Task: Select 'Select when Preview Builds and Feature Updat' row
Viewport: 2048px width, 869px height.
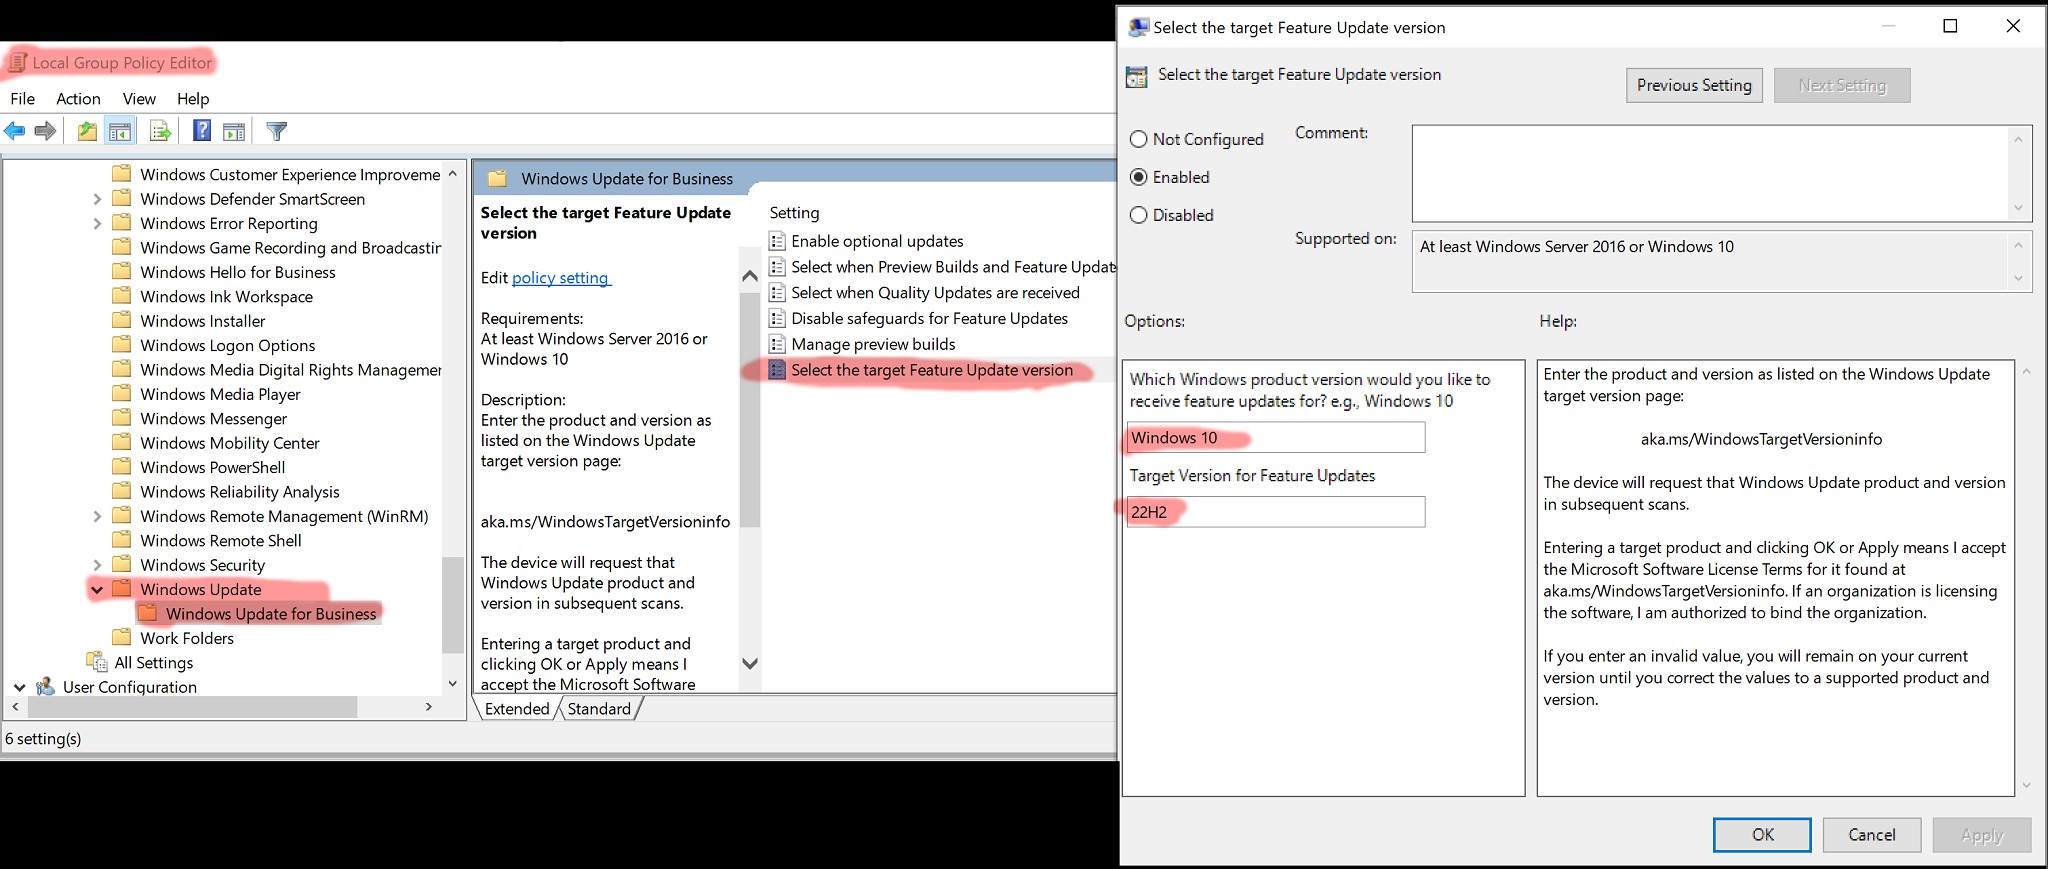Action: pos(941,267)
